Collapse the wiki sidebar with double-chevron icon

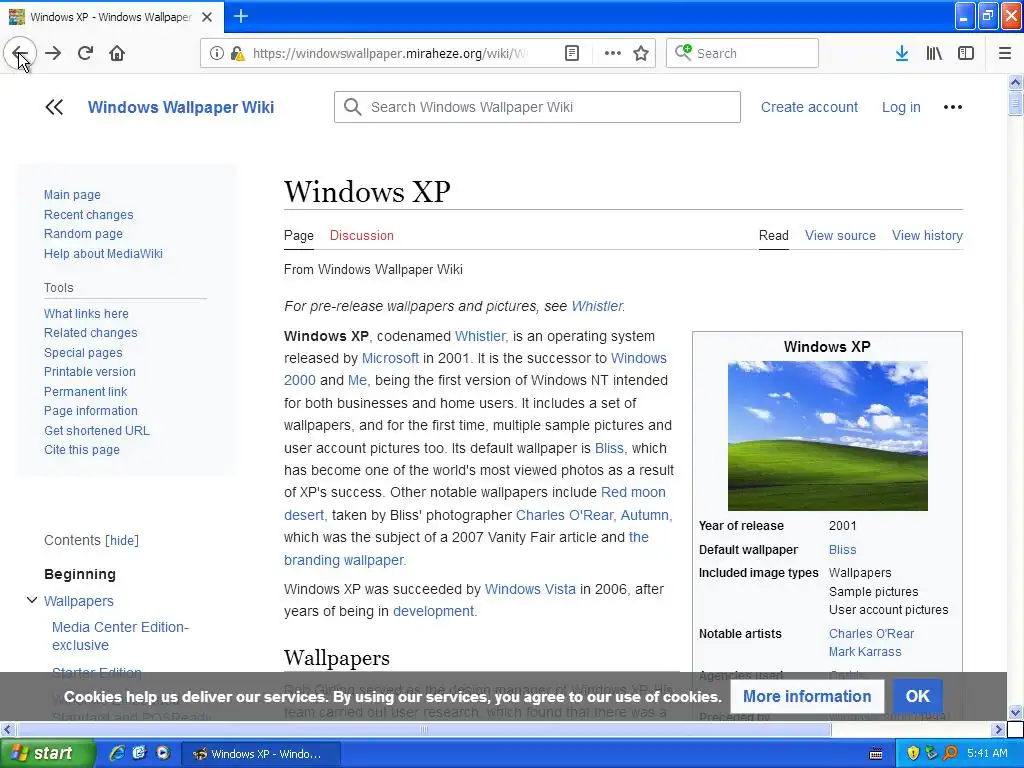click(54, 107)
